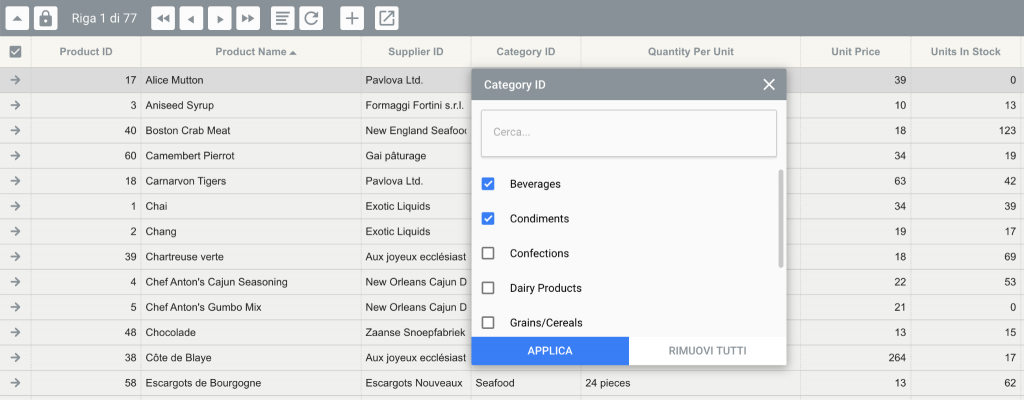Close the Category ID filter popup
1024x400 pixels.
point(769,84)
